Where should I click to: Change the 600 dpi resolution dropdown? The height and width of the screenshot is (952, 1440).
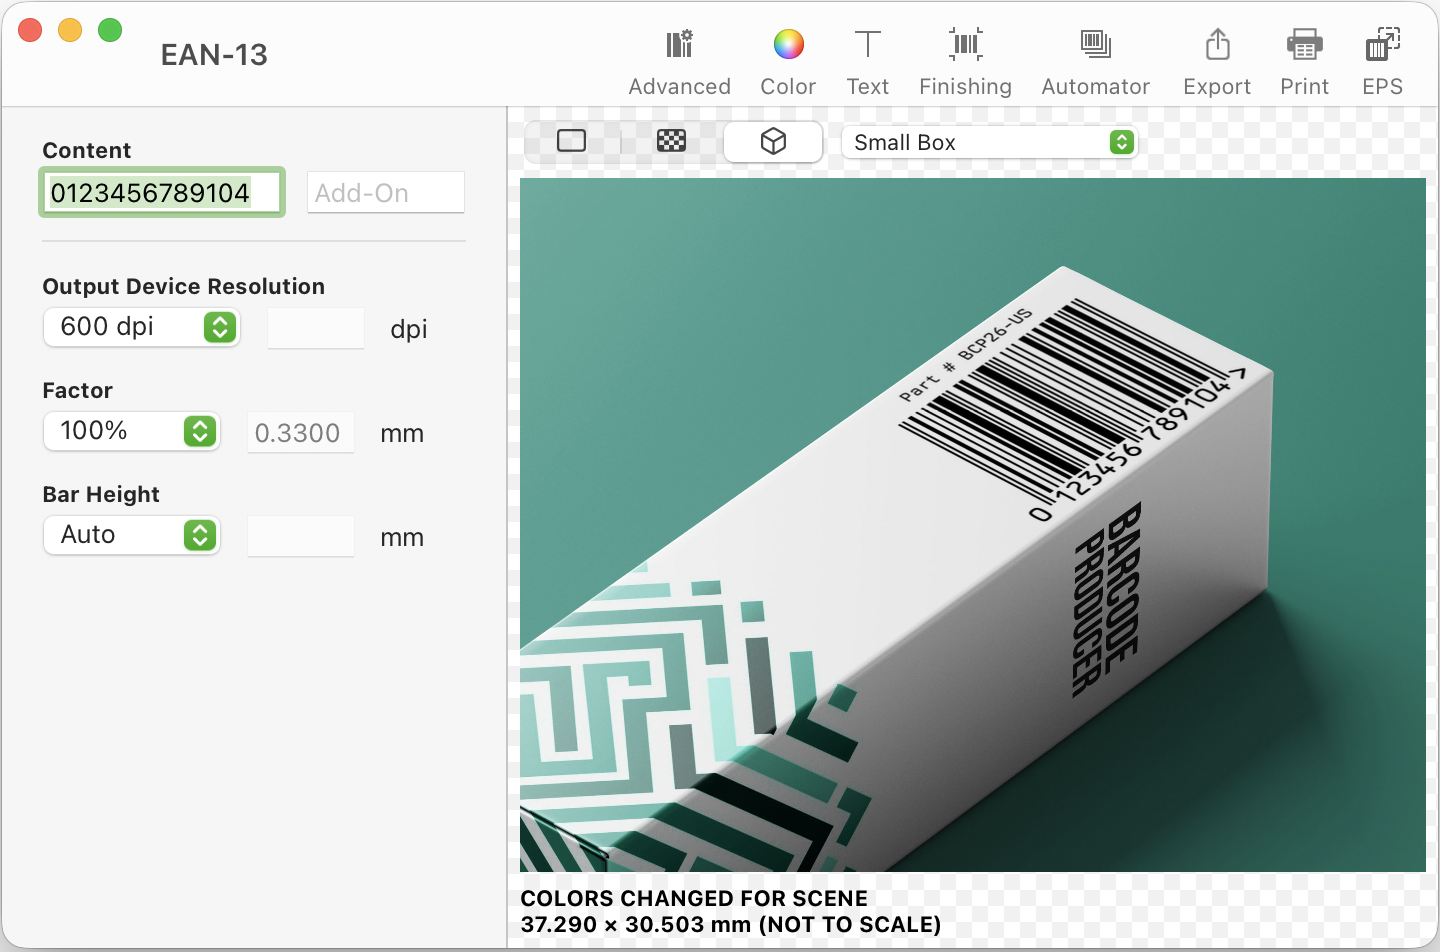click(141, 326)
